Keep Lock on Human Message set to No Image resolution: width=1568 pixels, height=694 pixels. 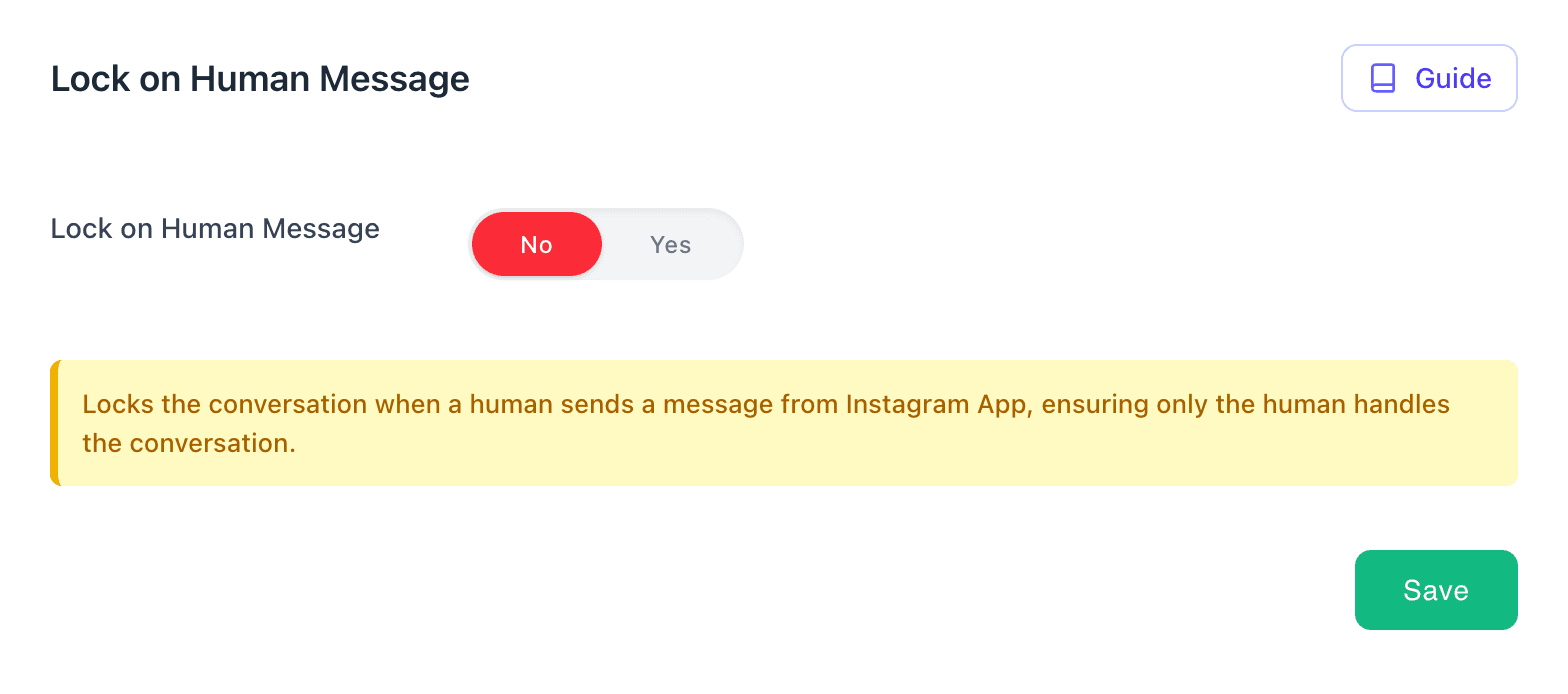(537, 245)
